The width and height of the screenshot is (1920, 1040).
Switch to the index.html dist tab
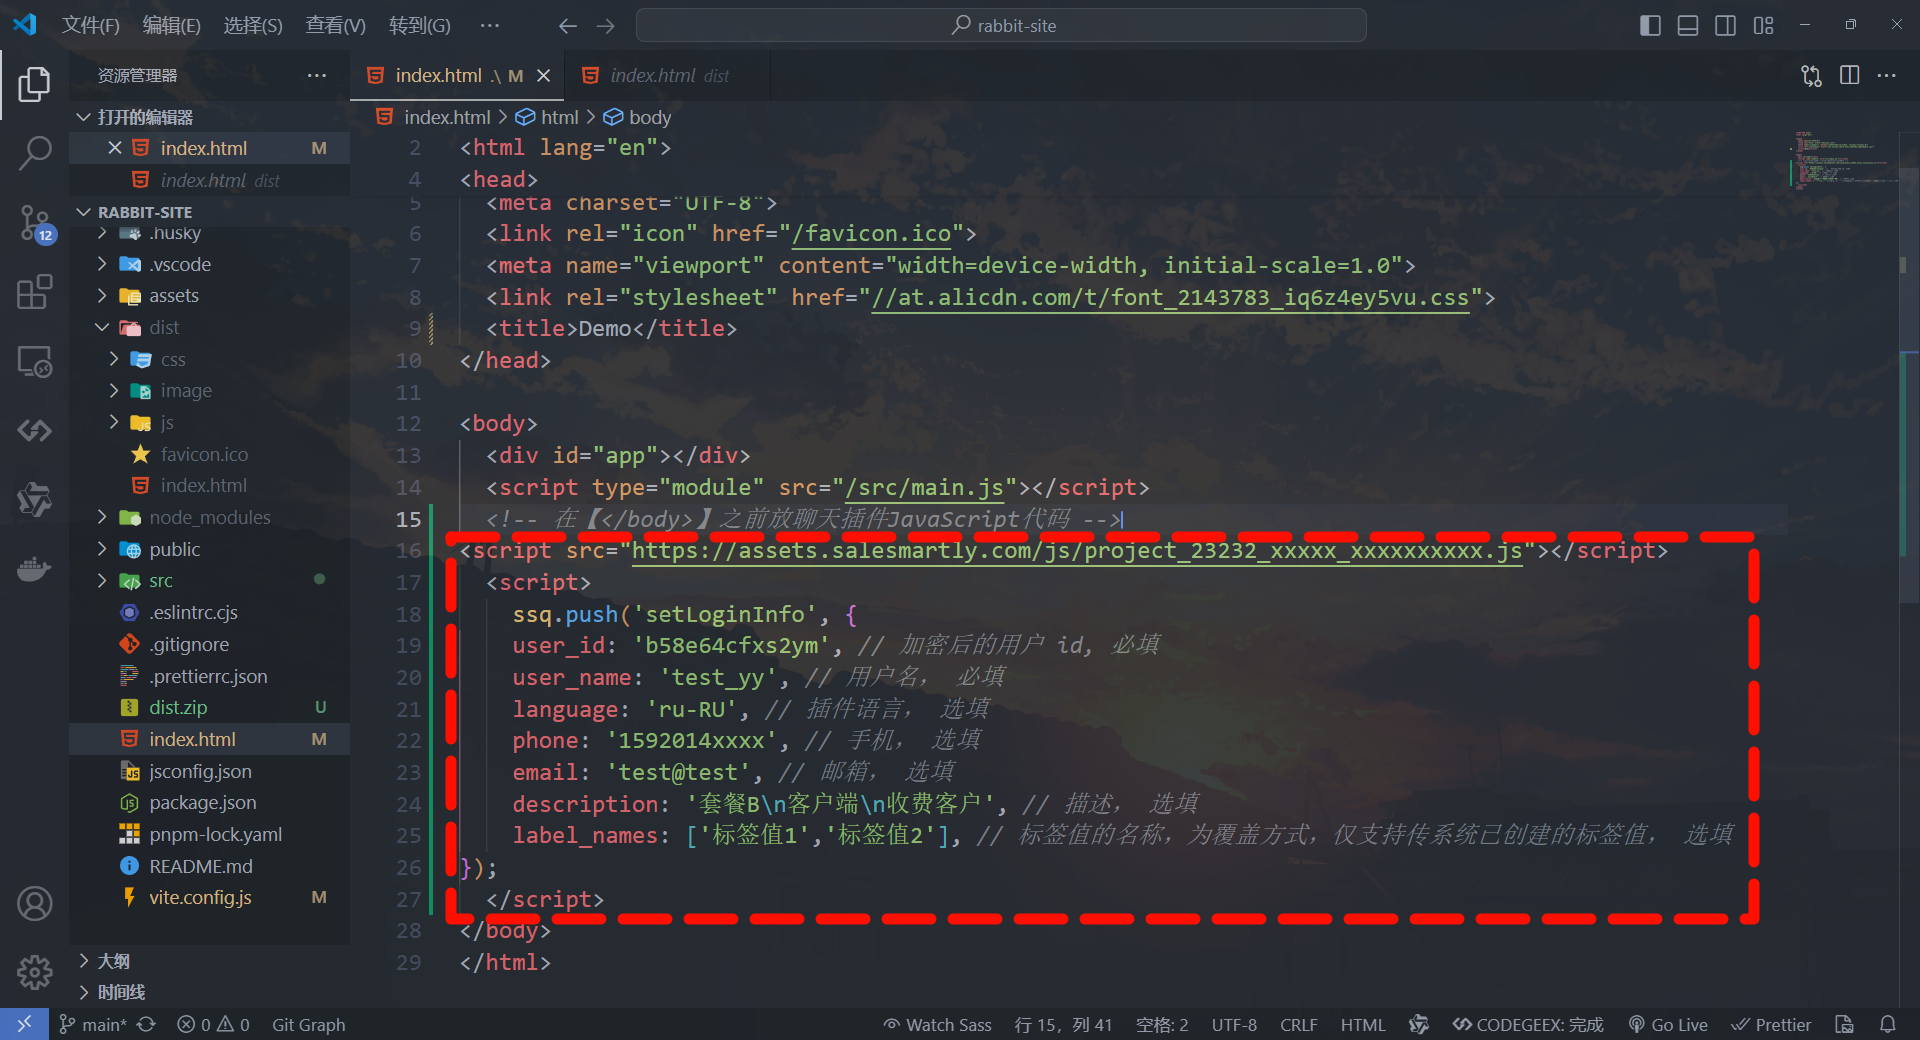[668, 76]
